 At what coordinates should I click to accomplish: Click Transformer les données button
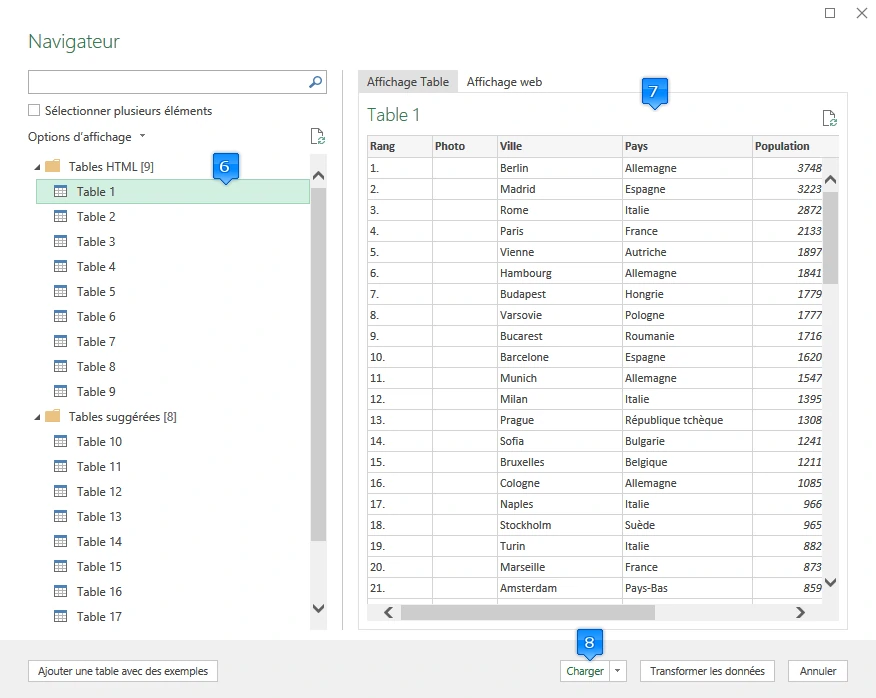(707, 672)
